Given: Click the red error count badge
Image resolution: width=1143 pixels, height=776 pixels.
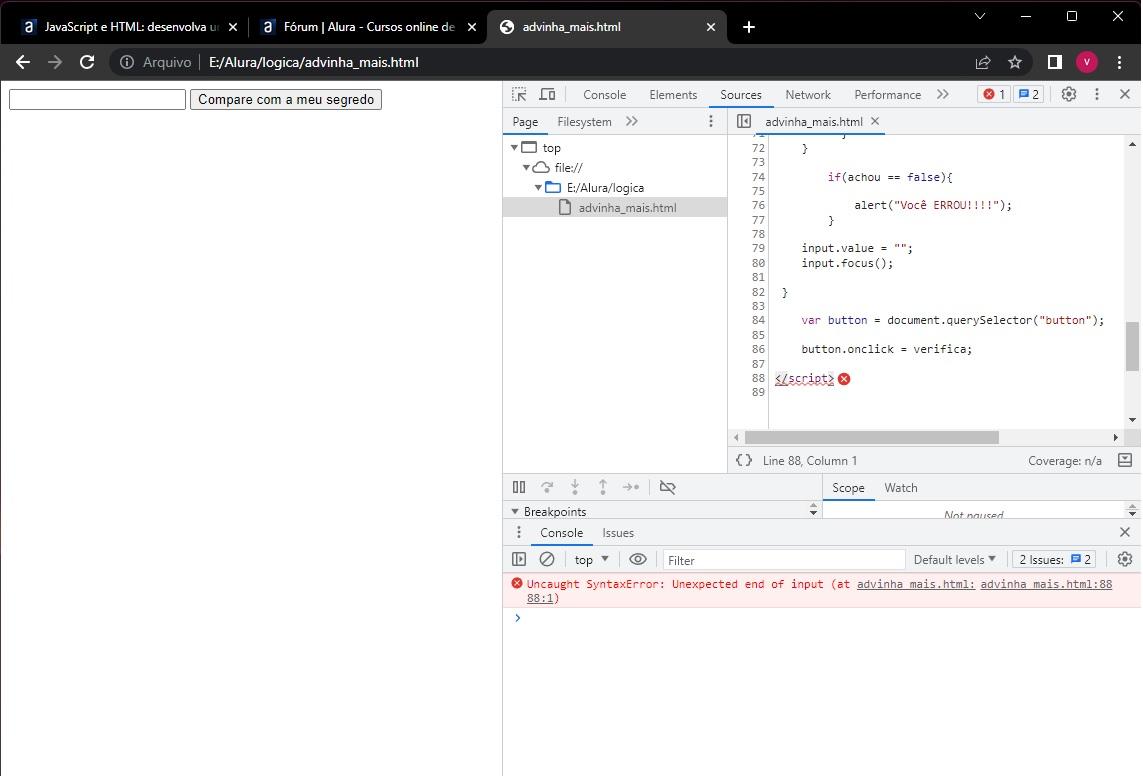Looking at the screenshot, I should 994,94.
